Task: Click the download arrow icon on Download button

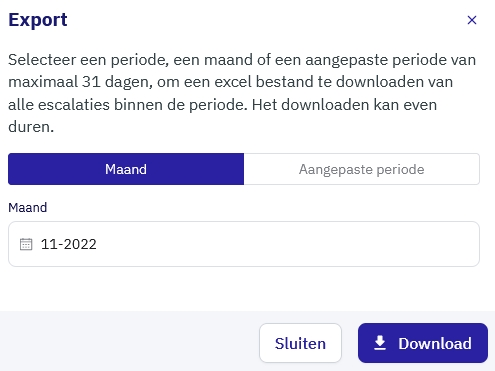Action: pos(380,343)
